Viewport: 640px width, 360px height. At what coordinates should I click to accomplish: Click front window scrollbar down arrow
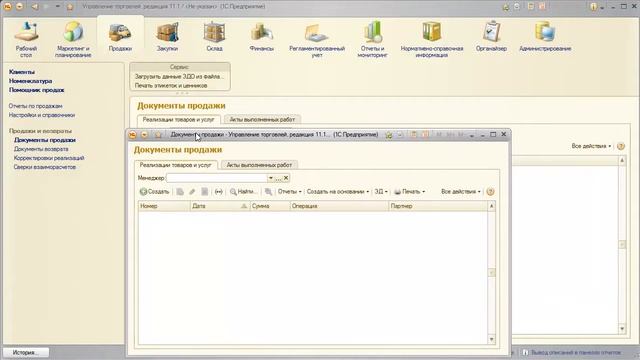point(491,339)
